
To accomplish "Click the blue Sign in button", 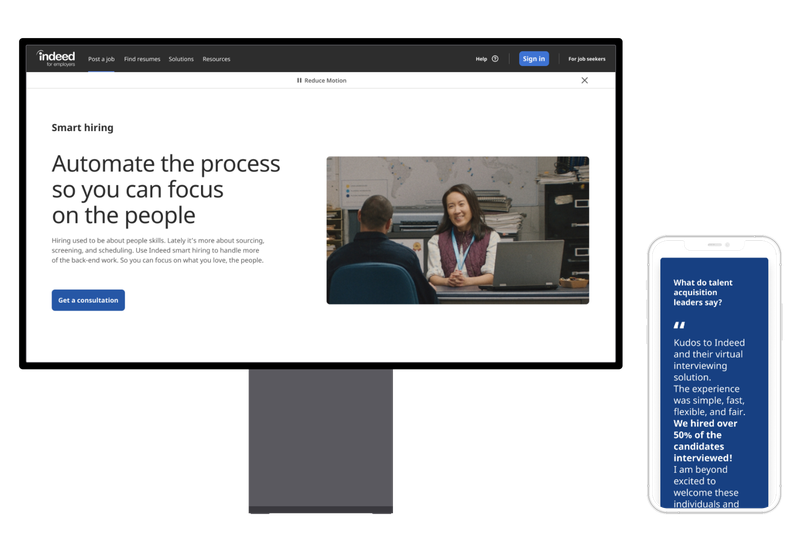I will [534, 59].
